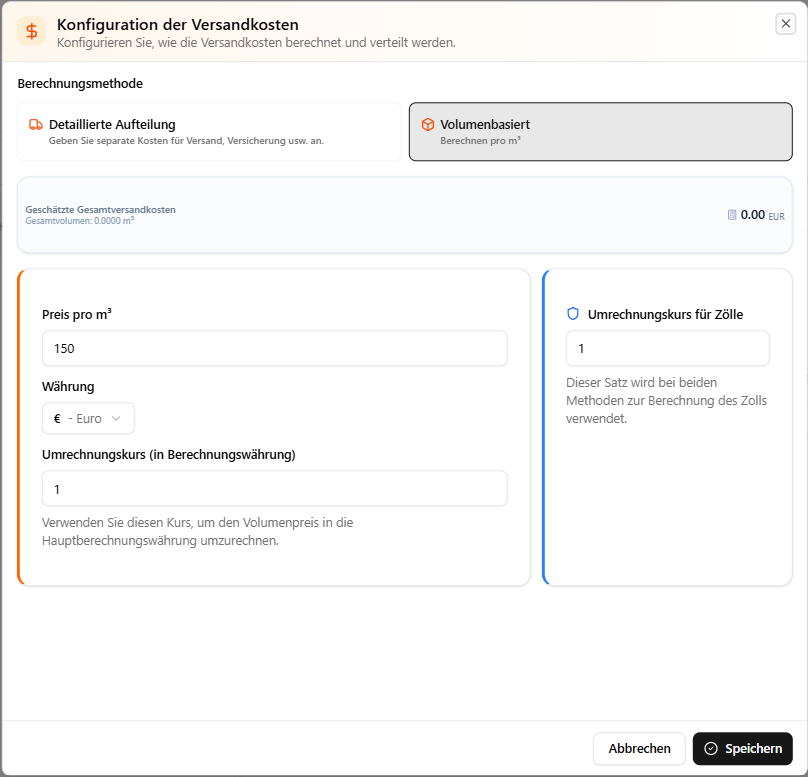
Task: Select the Detaillierte Aufteilung calculation method
Action: tap(209, 132)
